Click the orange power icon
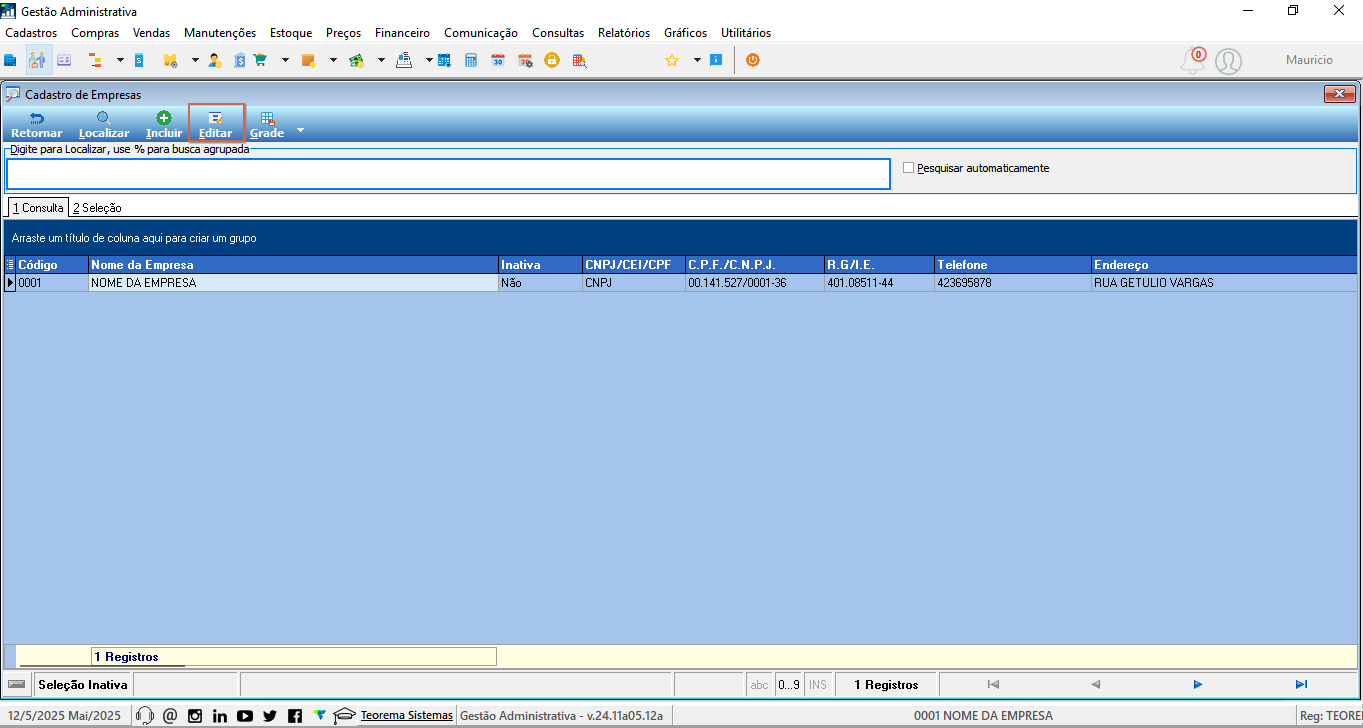The width and height of the screenshot is (1363, 728). (x=753, y=60)
